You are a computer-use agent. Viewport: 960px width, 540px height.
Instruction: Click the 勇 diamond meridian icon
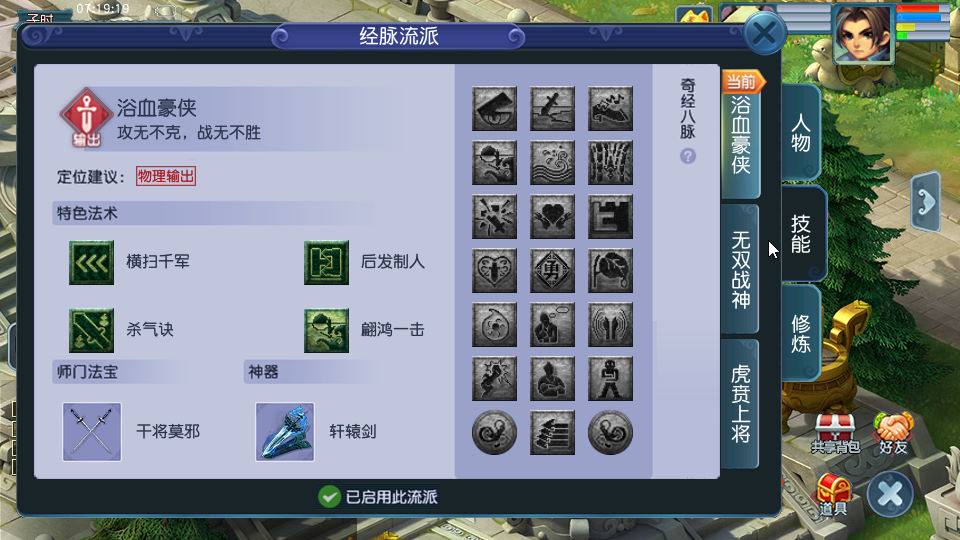(x=552, y=271)
